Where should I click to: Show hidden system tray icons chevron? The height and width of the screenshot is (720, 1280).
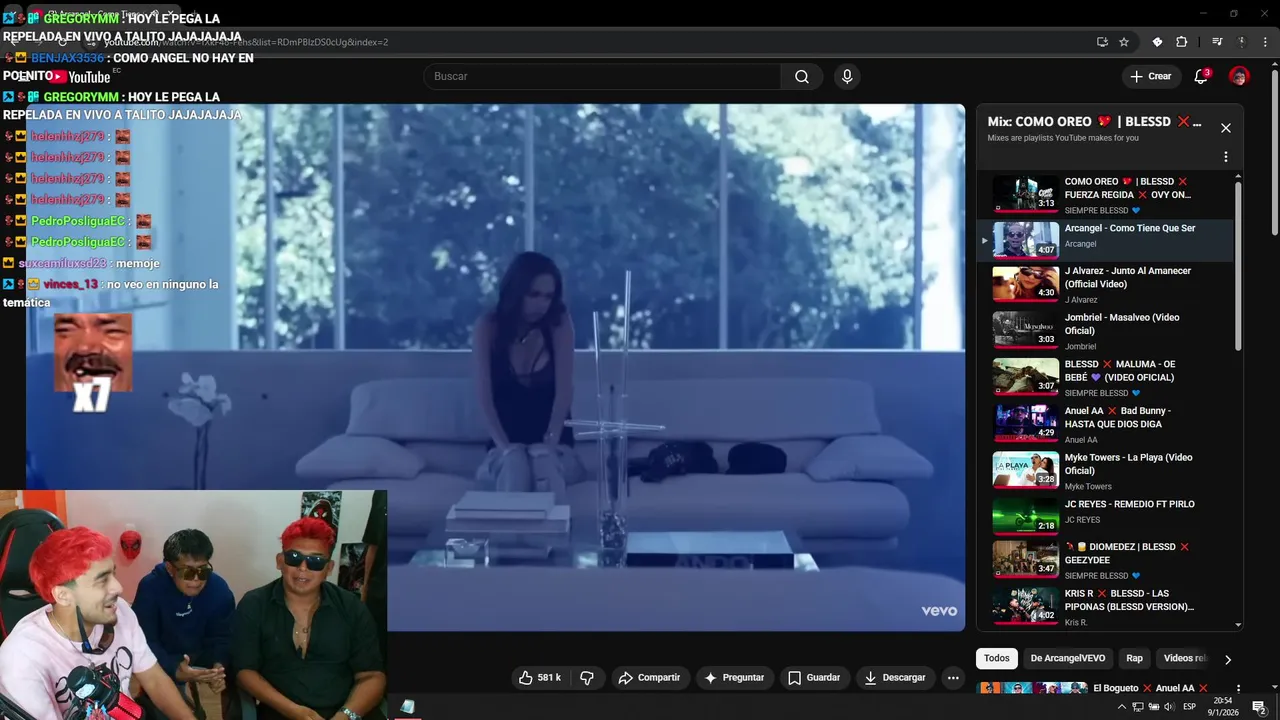(x=1121, y=707)
